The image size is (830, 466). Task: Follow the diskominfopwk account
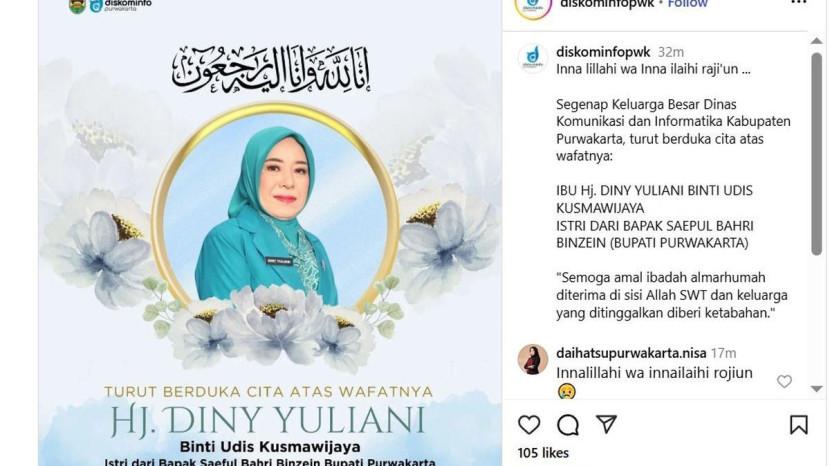[x=688, y=4]
